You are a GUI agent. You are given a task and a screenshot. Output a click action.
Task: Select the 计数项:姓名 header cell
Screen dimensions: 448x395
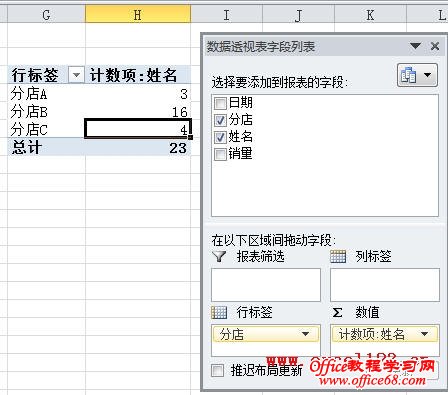click(x=138, y=75)
